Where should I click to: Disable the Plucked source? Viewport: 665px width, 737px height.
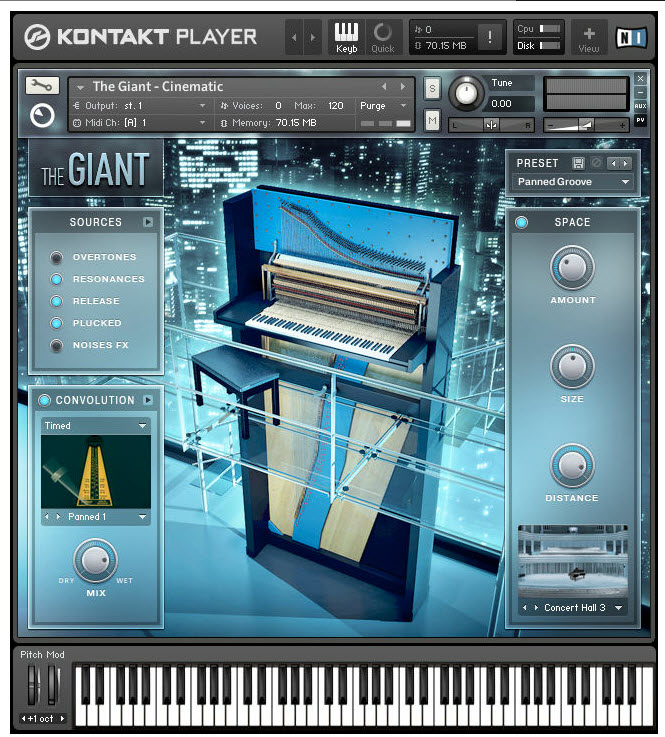(56, 323)
